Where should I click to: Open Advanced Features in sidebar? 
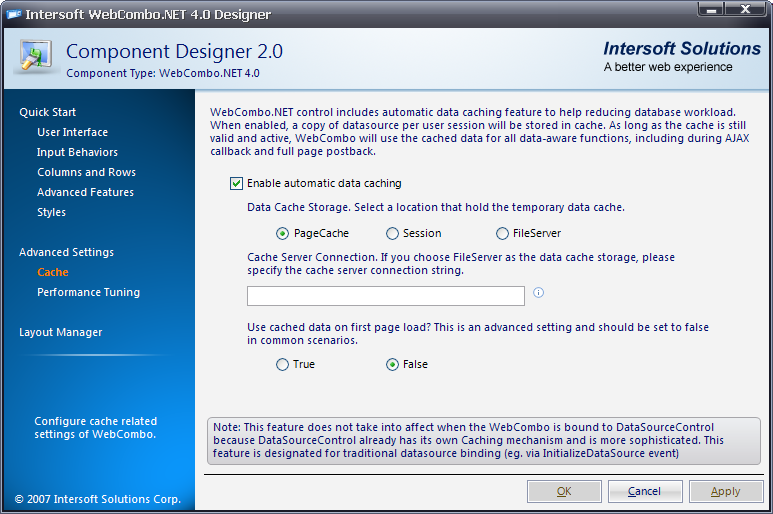(x=85, y=192)
